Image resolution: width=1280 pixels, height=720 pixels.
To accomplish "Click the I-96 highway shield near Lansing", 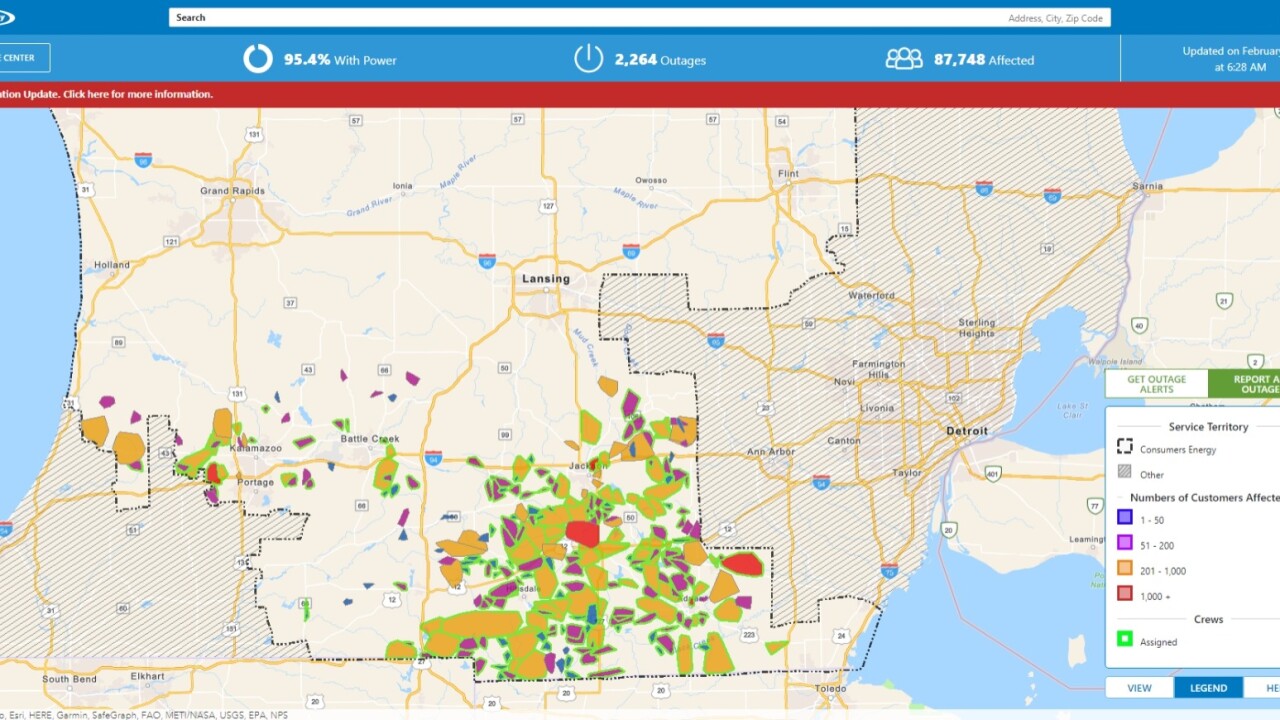I will 487,260.
